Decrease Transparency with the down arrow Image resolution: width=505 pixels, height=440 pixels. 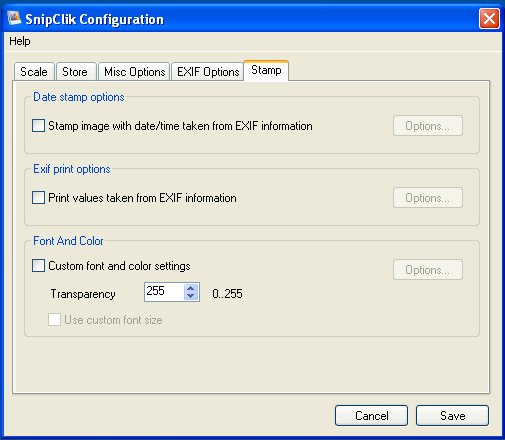(x=191, y=296)
